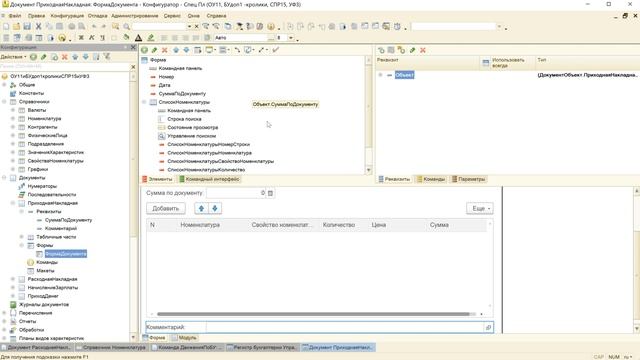Move the form element down with the blue arrow
This screenshot has height=360, width=640.
(x=186, y=50)
